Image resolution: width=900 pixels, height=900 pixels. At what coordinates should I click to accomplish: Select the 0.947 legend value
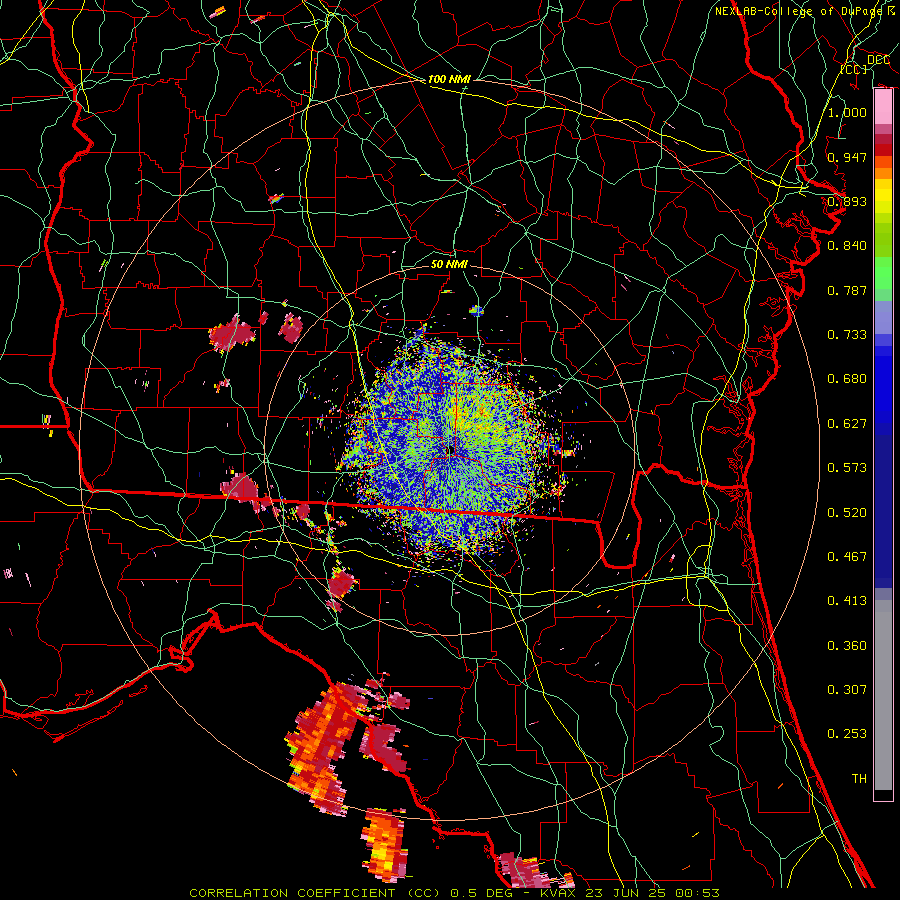coord(847,157)
